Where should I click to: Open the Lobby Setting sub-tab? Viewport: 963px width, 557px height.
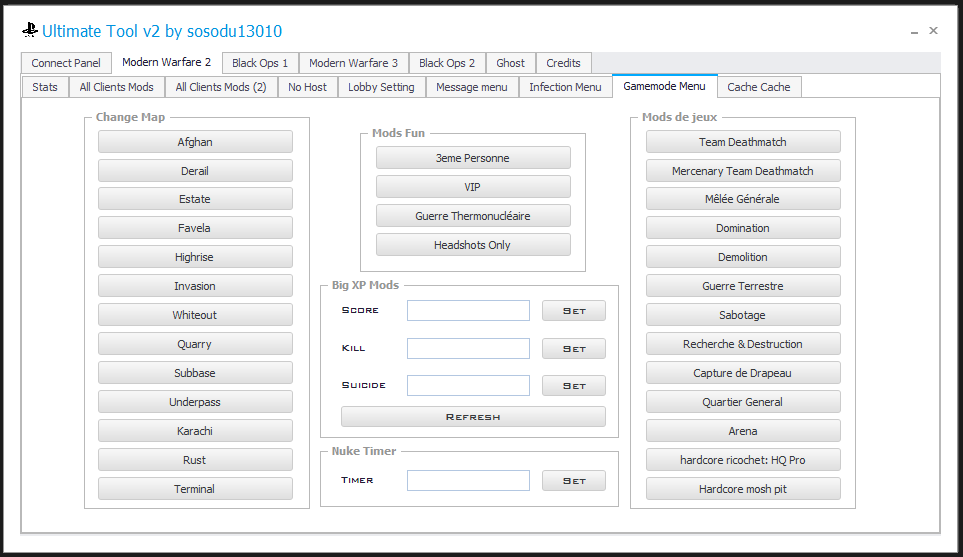[x=381, y=87]
